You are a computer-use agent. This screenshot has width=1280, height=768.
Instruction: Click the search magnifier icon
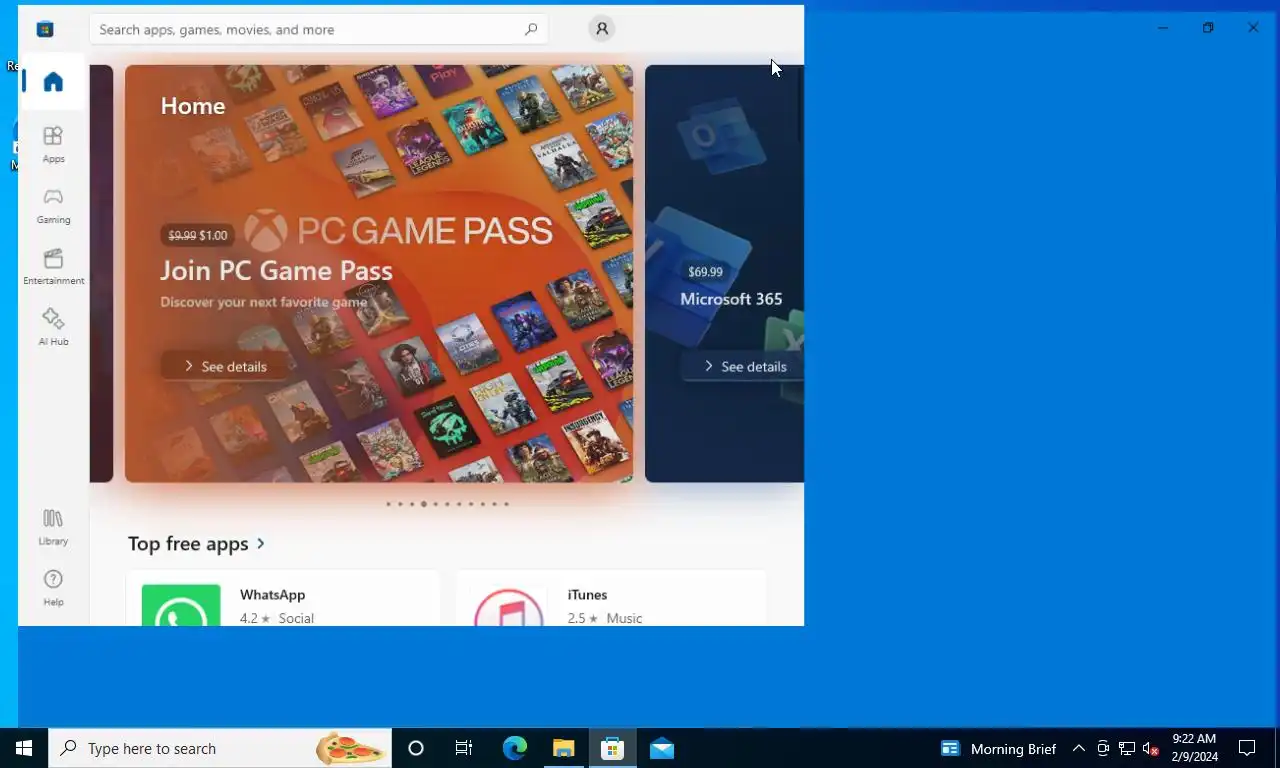(531, 29)
